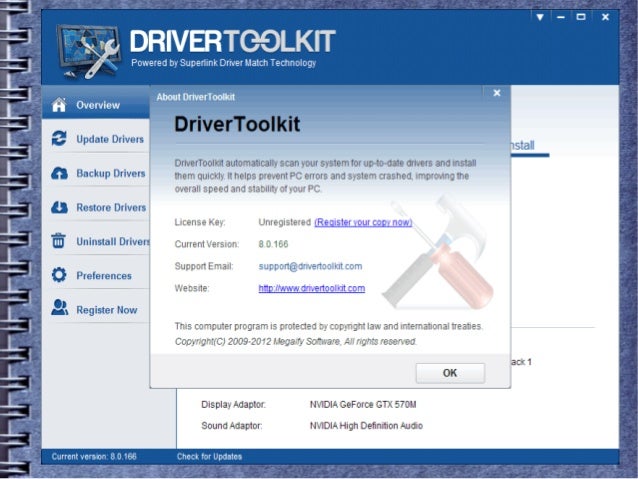Screen dimensions: 638x479
Task: Click the Current Version label in dialog
Action: 207,244
